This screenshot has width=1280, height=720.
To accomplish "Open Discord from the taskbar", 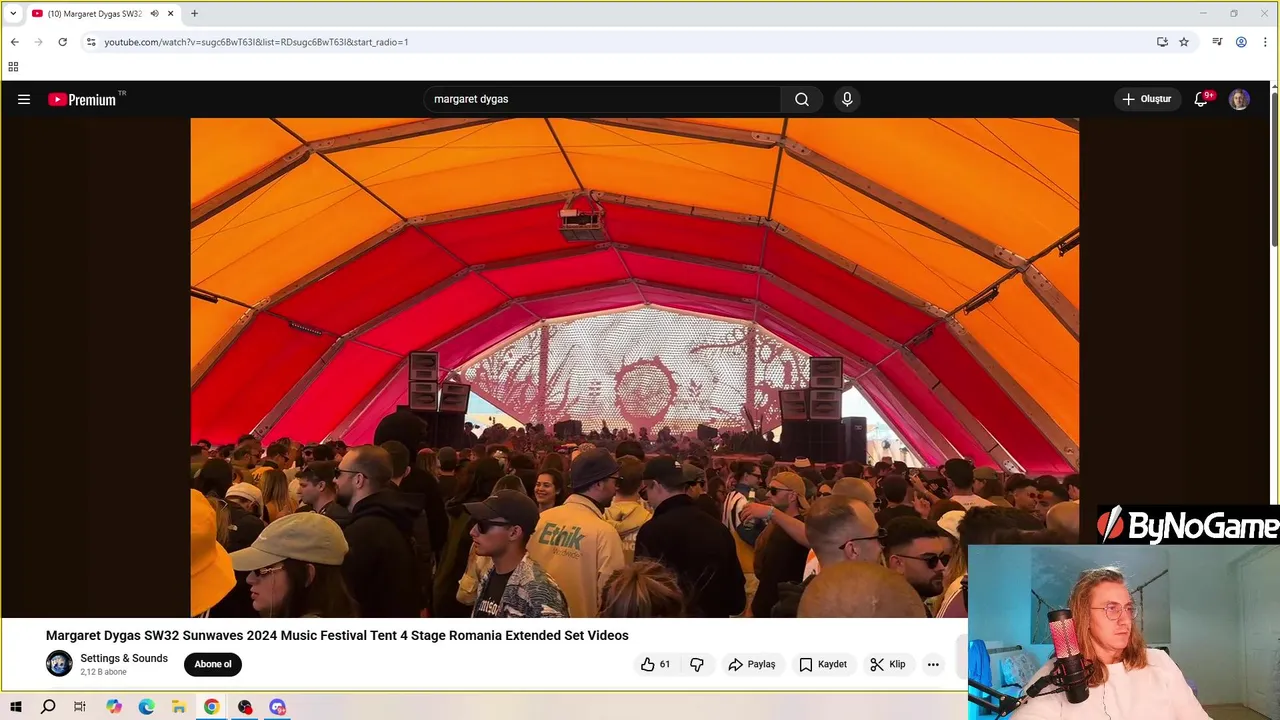I will [x=277, y=707].
